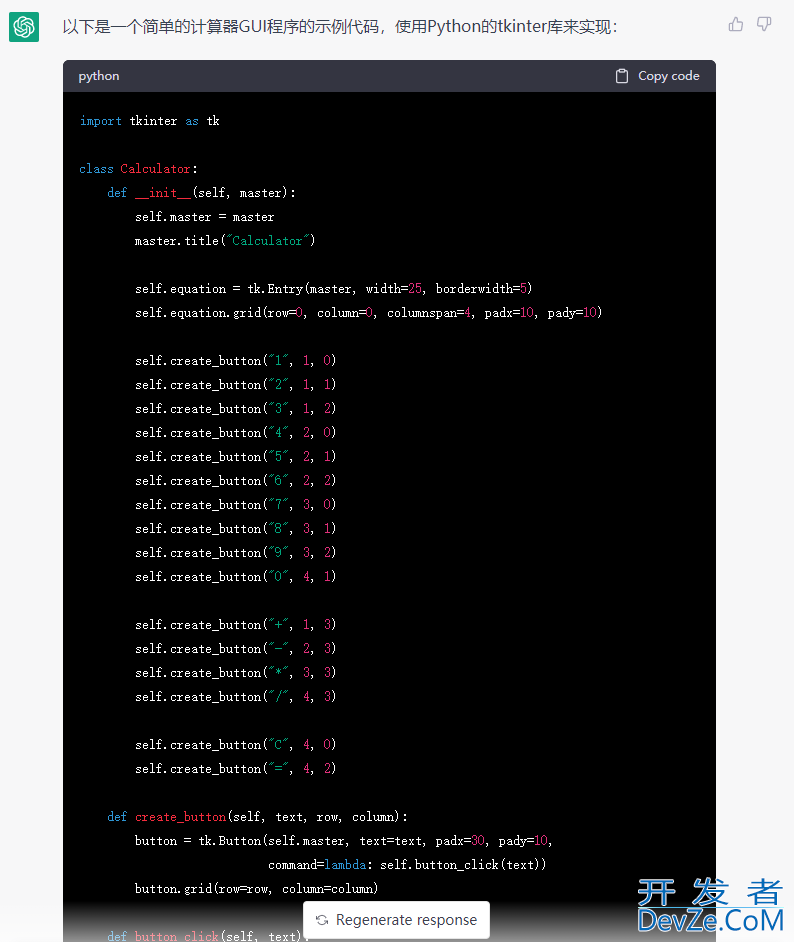Image resolution: width=794 pixels, height=942 pixels.
Task: Click the create_button("=", 4, 2) line
Action: tap(235, 769)
